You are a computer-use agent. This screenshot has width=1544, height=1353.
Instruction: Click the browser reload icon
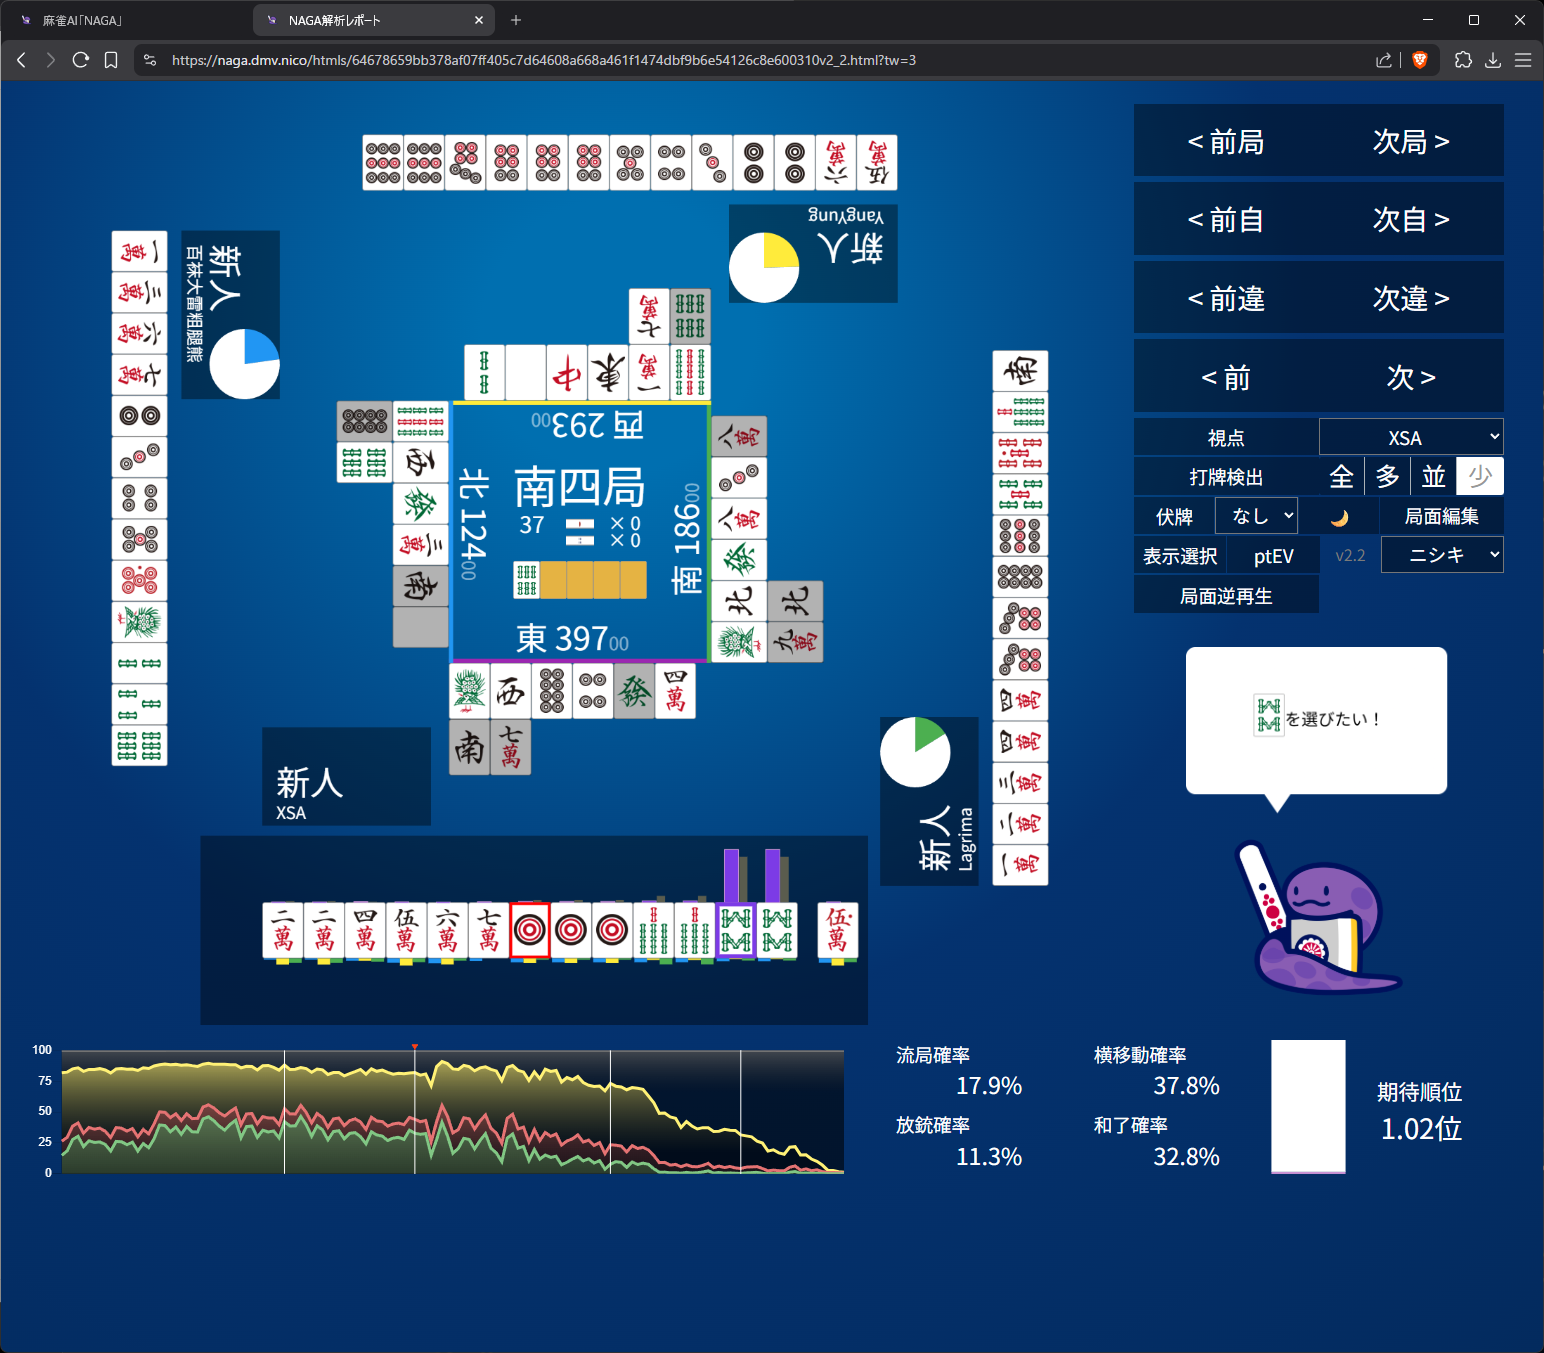pos(81,60)
